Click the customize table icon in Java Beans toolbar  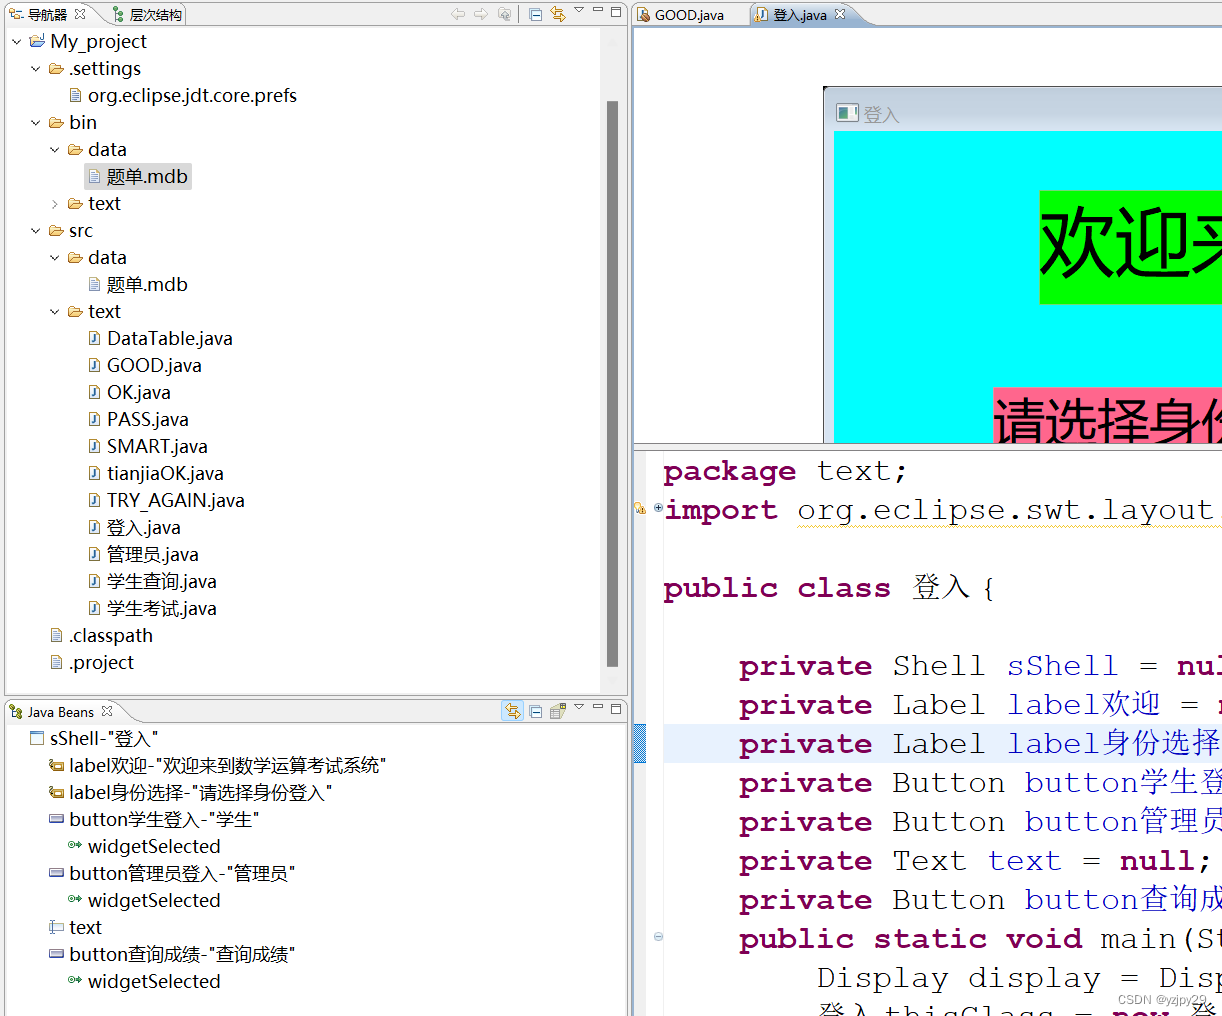558,710
